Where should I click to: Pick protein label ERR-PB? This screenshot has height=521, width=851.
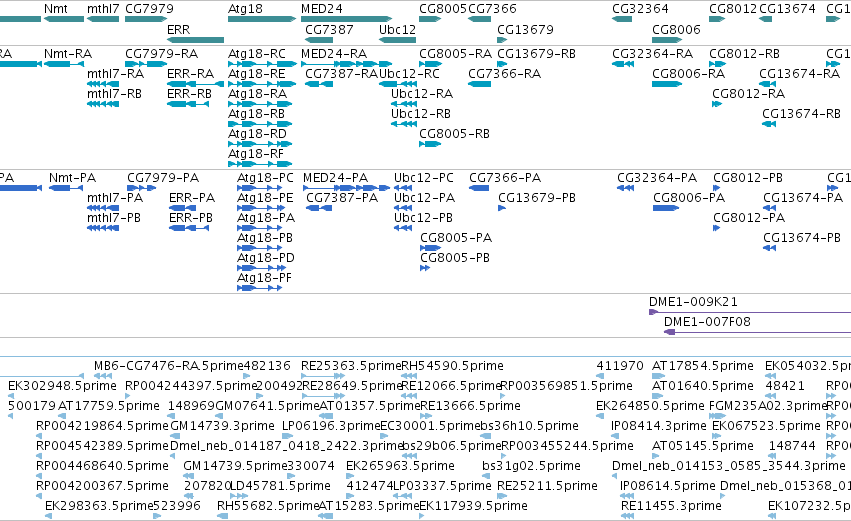pyautogui.click(x=191, y=218)
